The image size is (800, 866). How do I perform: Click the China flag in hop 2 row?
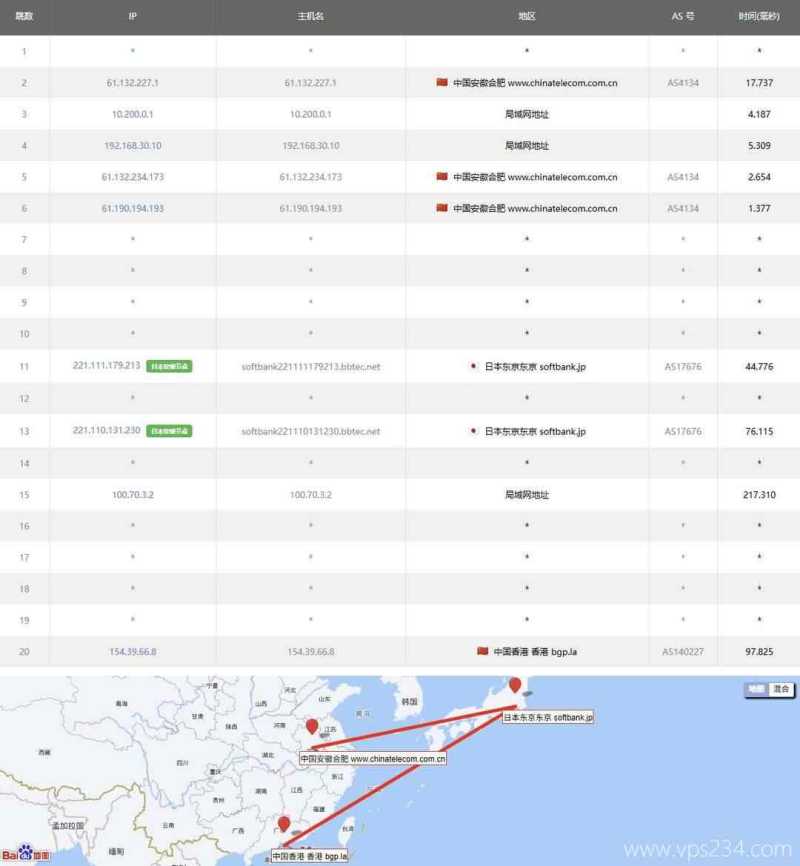pos(442,82)
